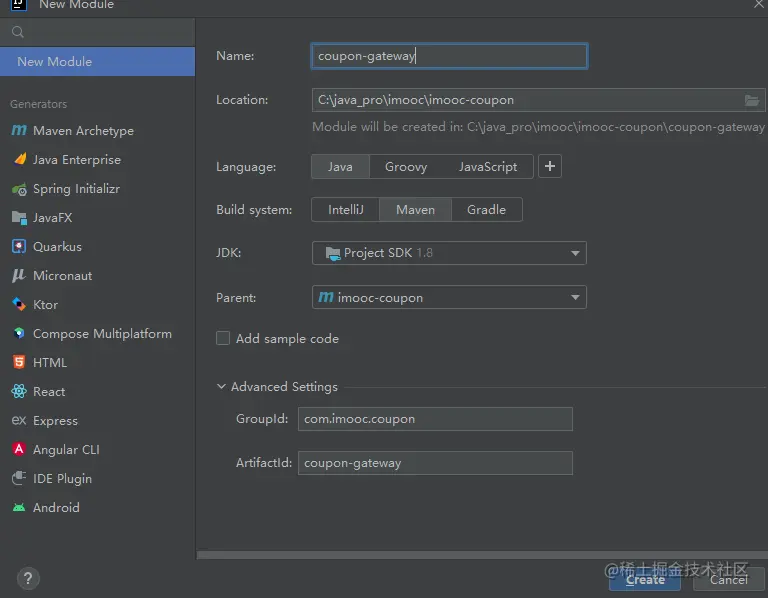Click the Android robot icon
768x598 pixels.
tap(19, 507)
